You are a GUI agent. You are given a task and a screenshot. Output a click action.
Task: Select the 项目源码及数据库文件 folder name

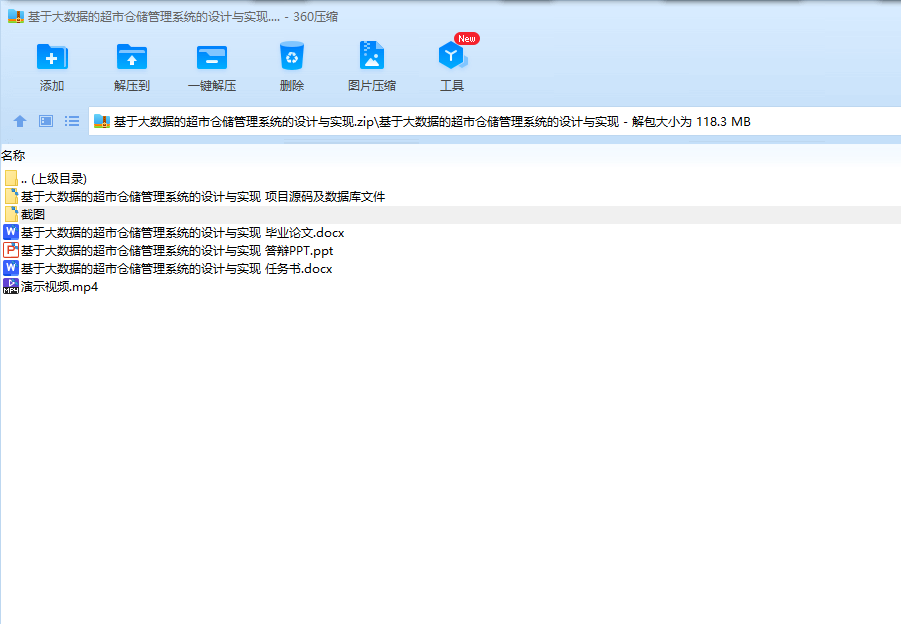203,197
